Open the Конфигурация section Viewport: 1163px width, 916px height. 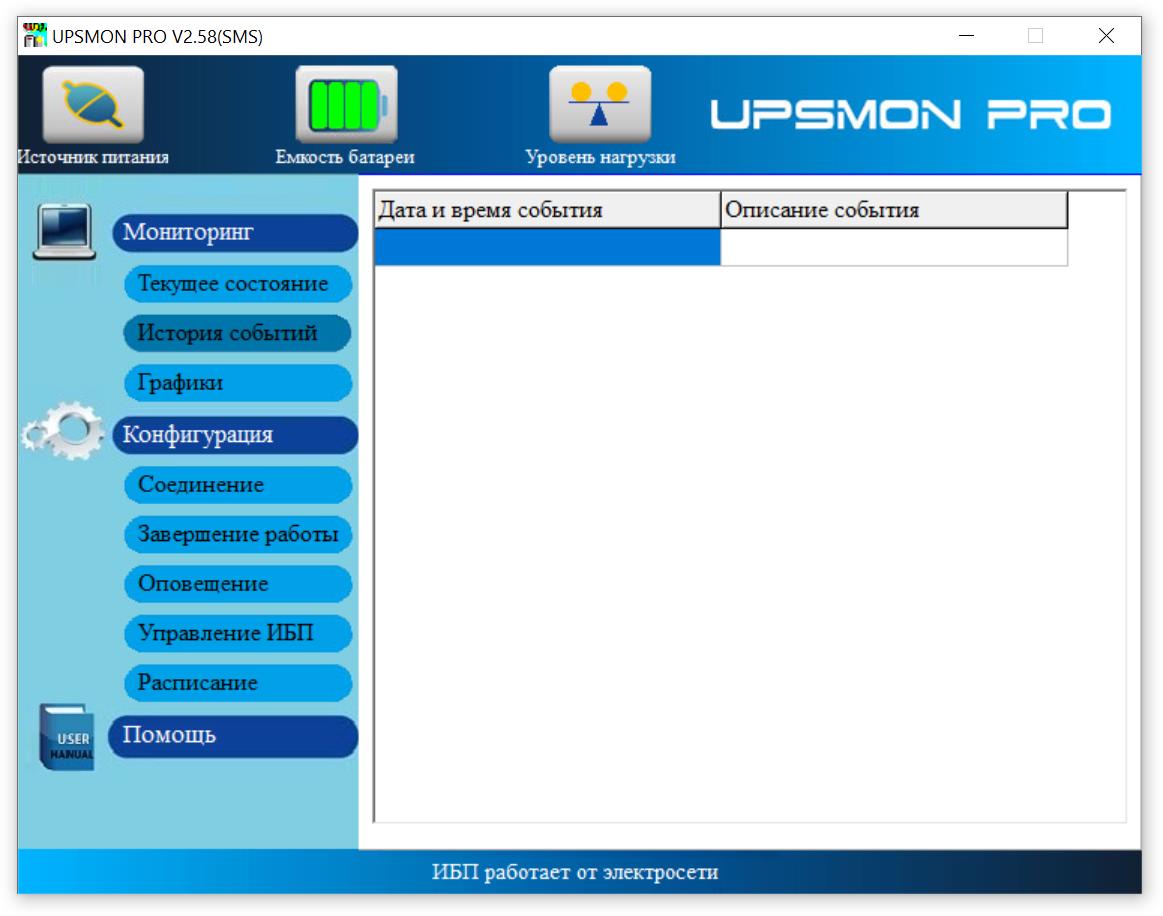click(235, 435)
